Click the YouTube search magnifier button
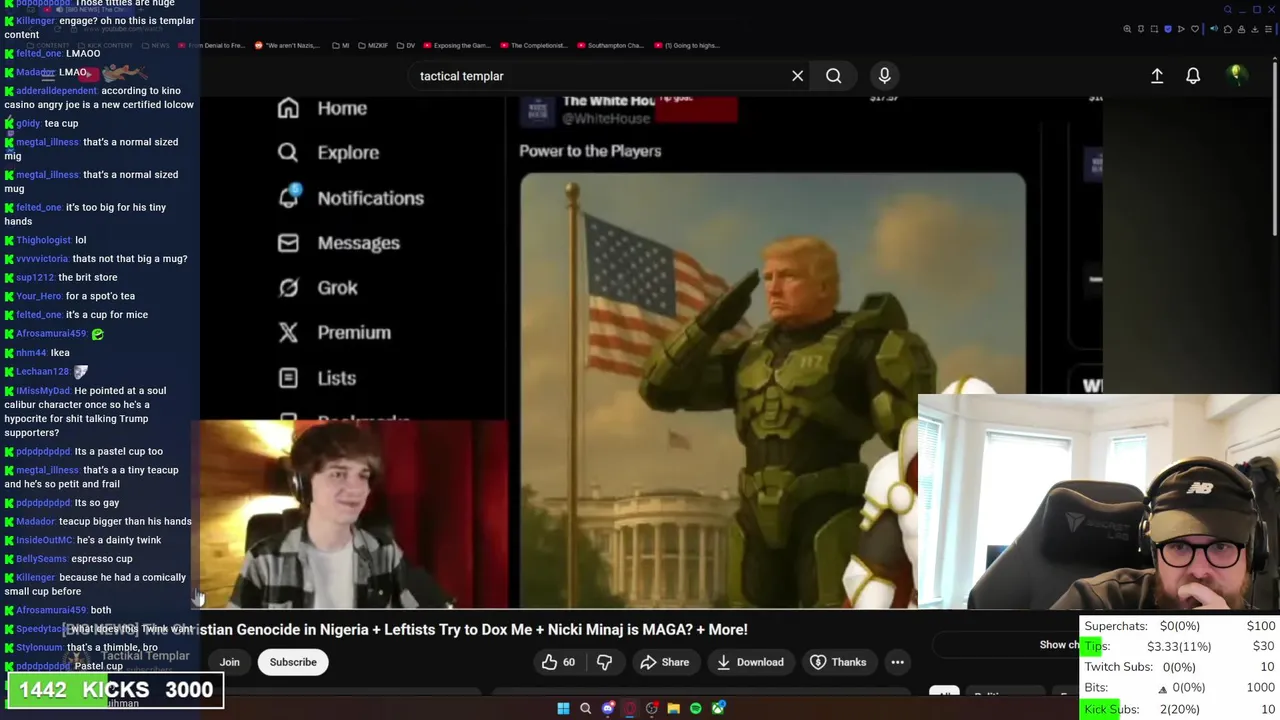Screen dimensions: 1280x720 tap(833, 76)
